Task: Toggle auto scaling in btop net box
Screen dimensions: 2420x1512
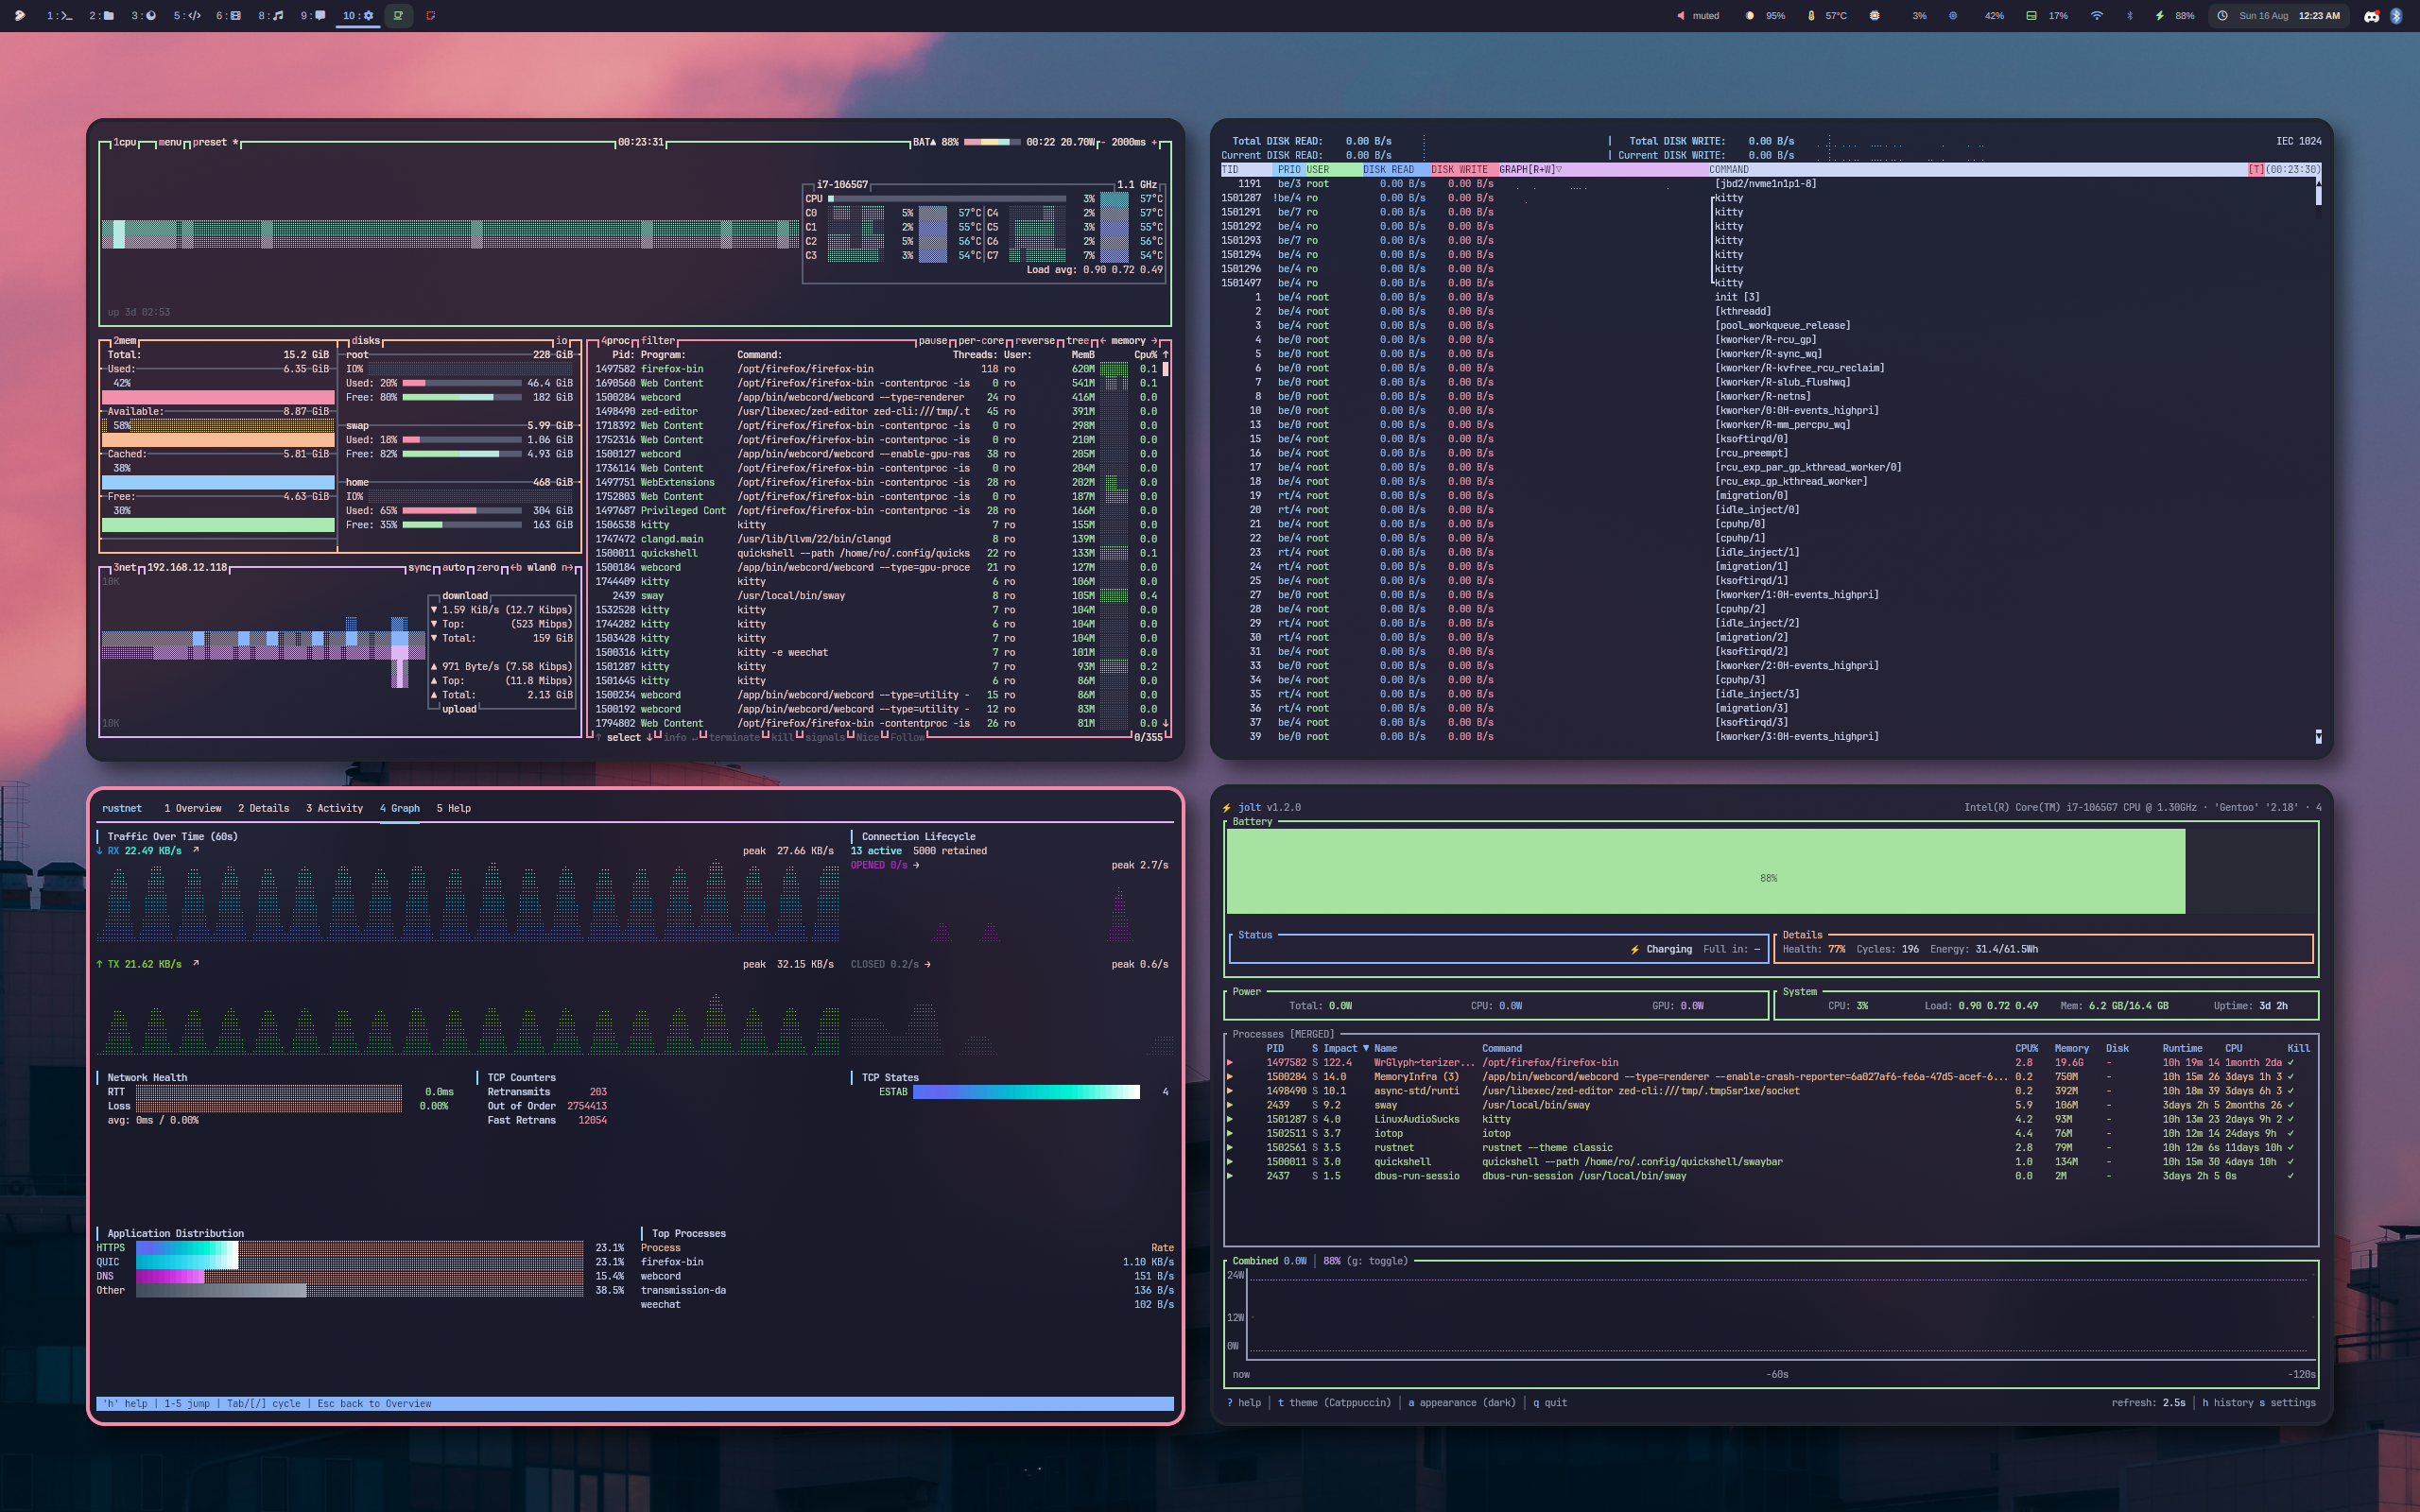Action: tap(454, 568)
